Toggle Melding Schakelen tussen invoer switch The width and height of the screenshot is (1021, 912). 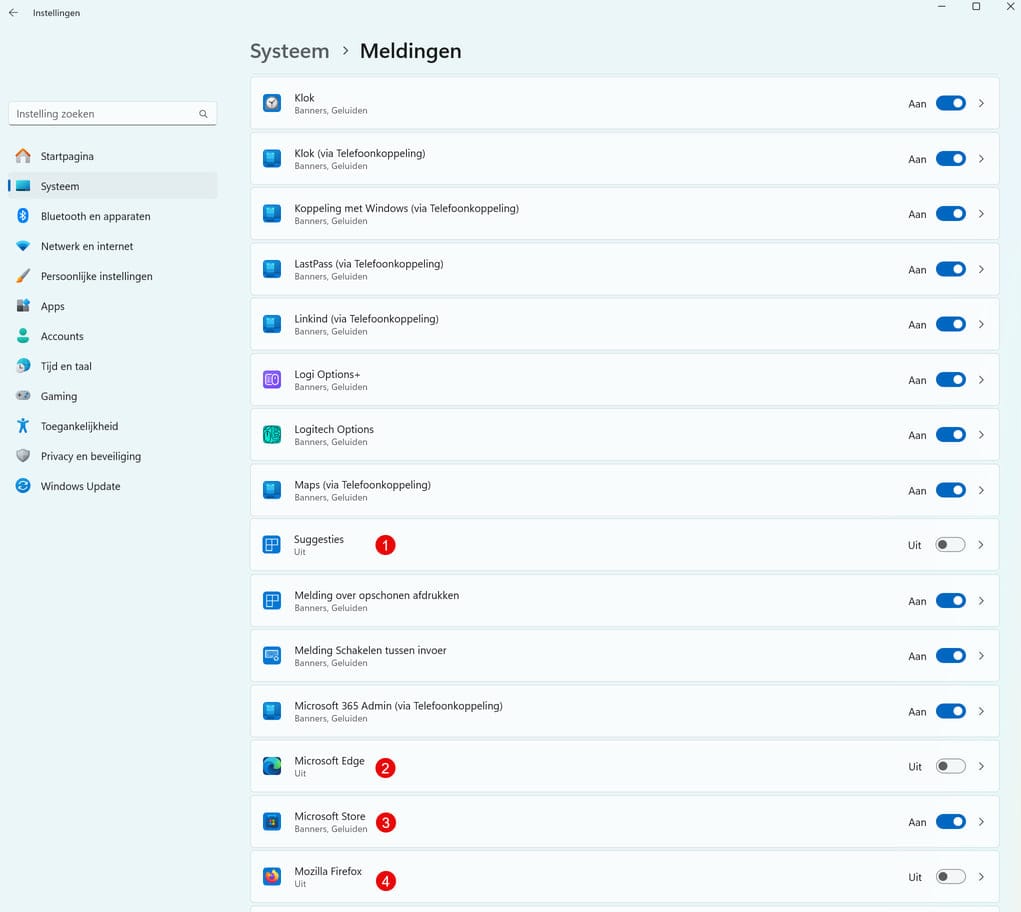[951, 656]
